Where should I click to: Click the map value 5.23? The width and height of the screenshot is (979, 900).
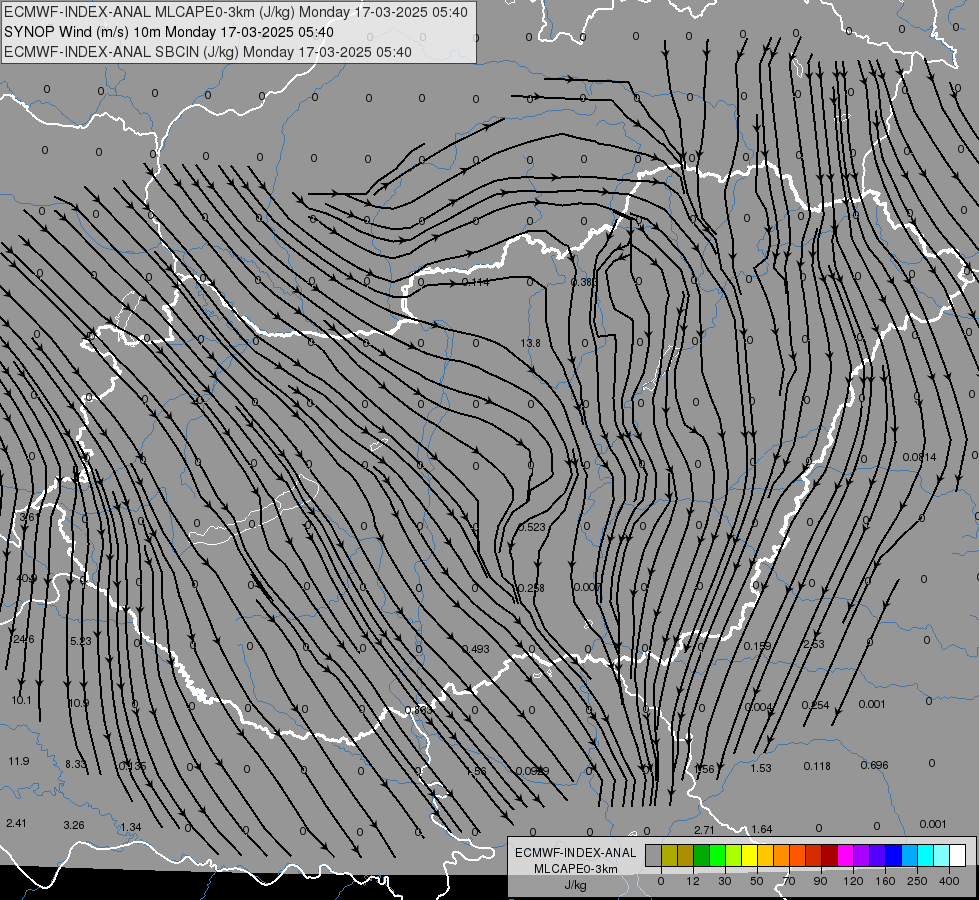click(x=81, y=641)
